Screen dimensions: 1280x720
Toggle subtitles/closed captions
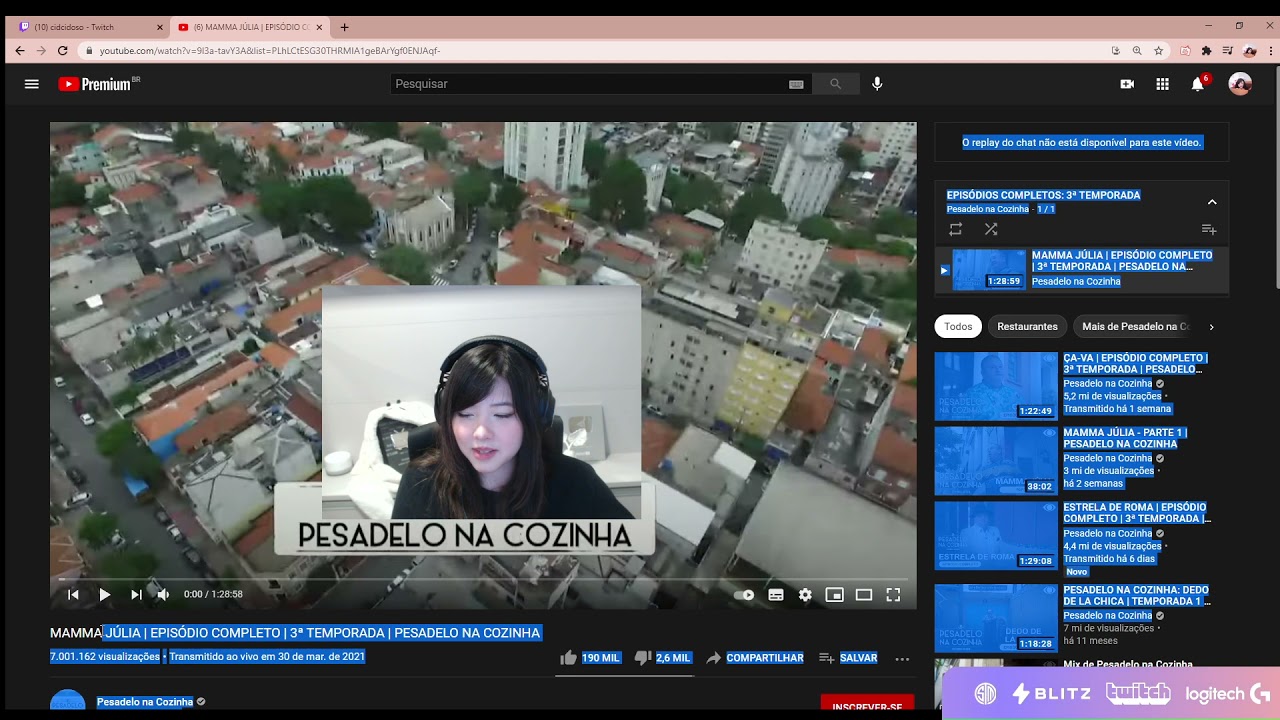(775, 594)
